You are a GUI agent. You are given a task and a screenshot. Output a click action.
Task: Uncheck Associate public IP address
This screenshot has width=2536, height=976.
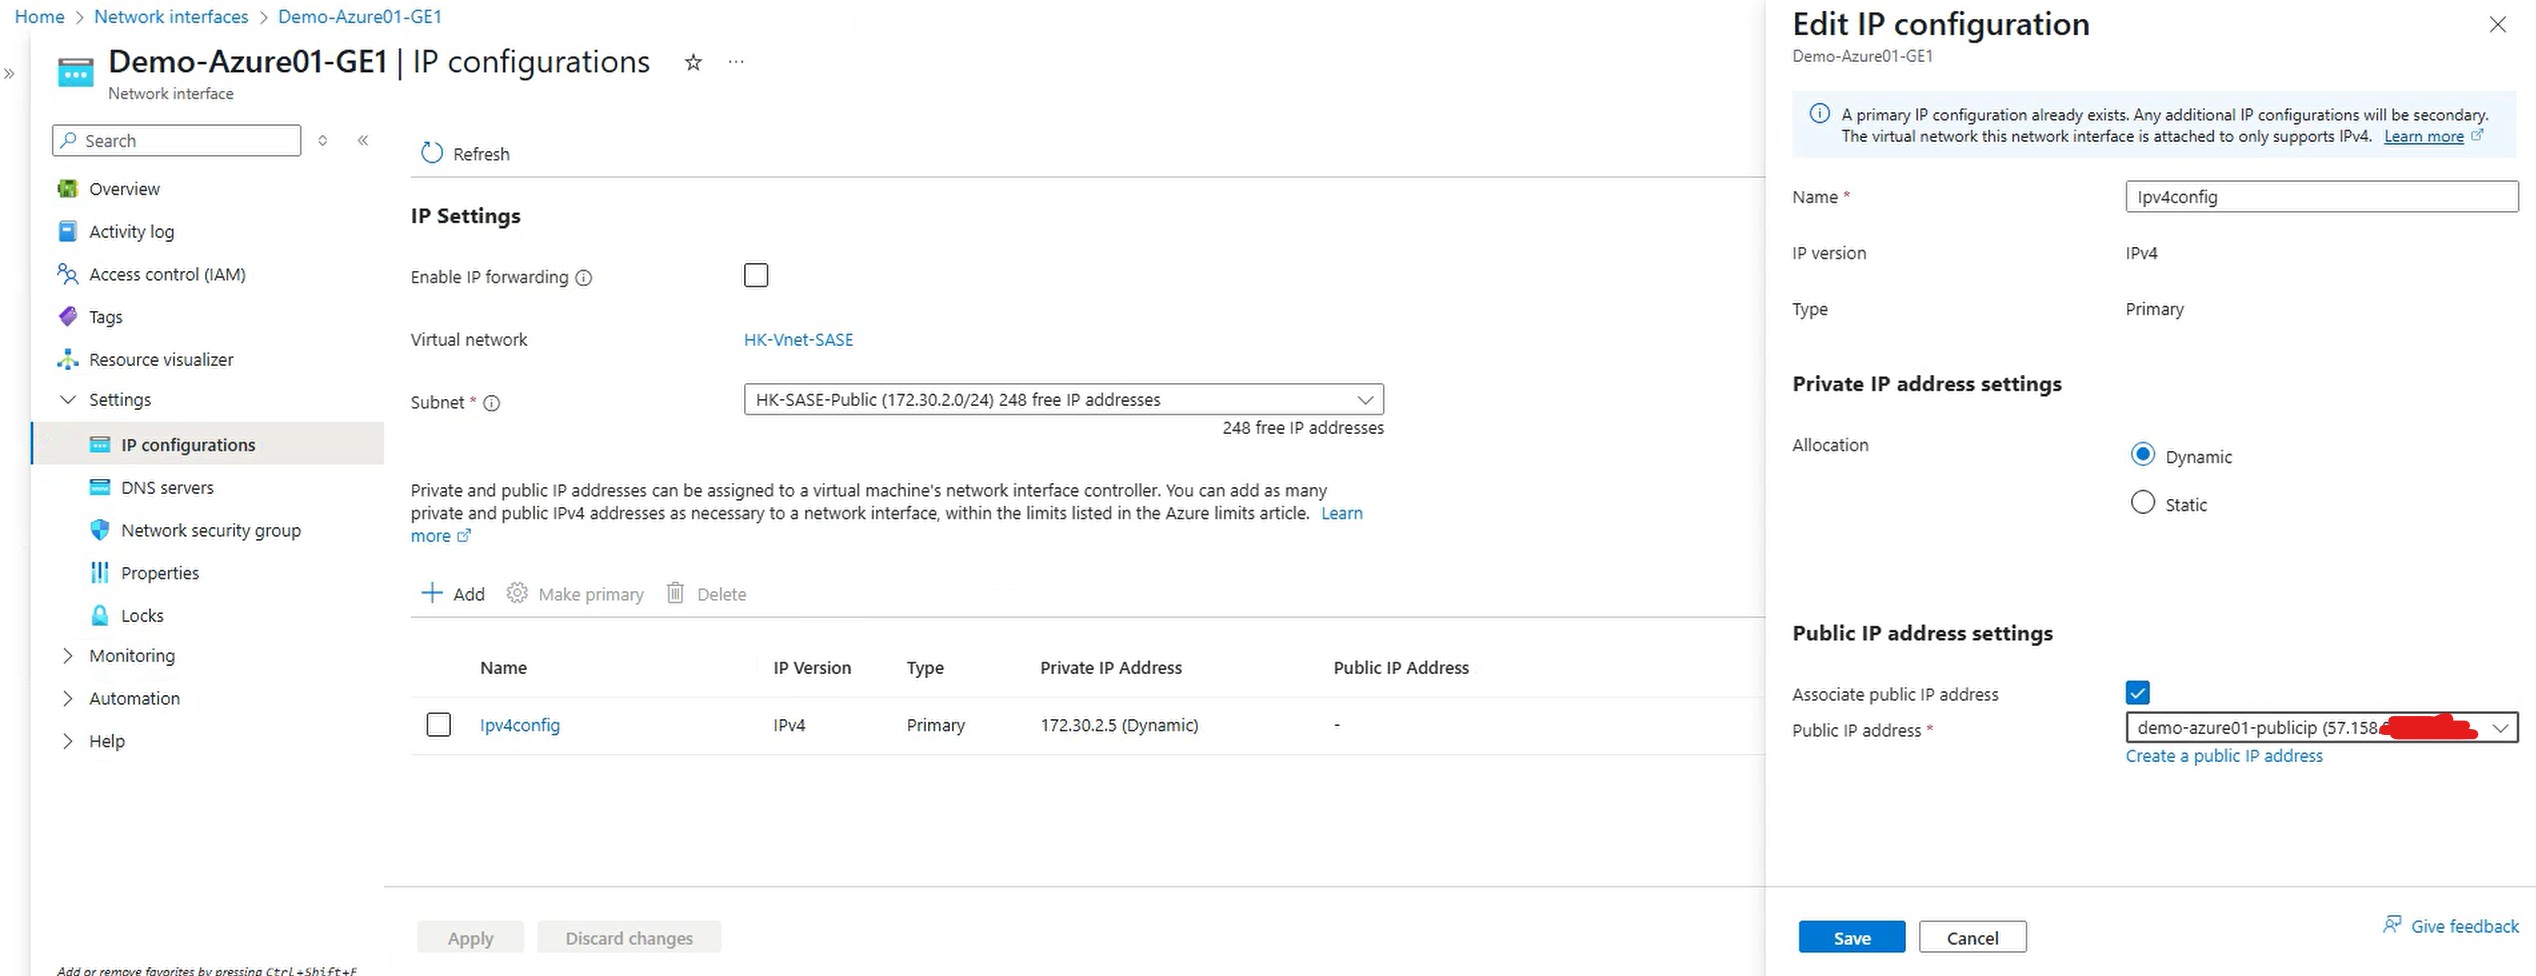2138,692
